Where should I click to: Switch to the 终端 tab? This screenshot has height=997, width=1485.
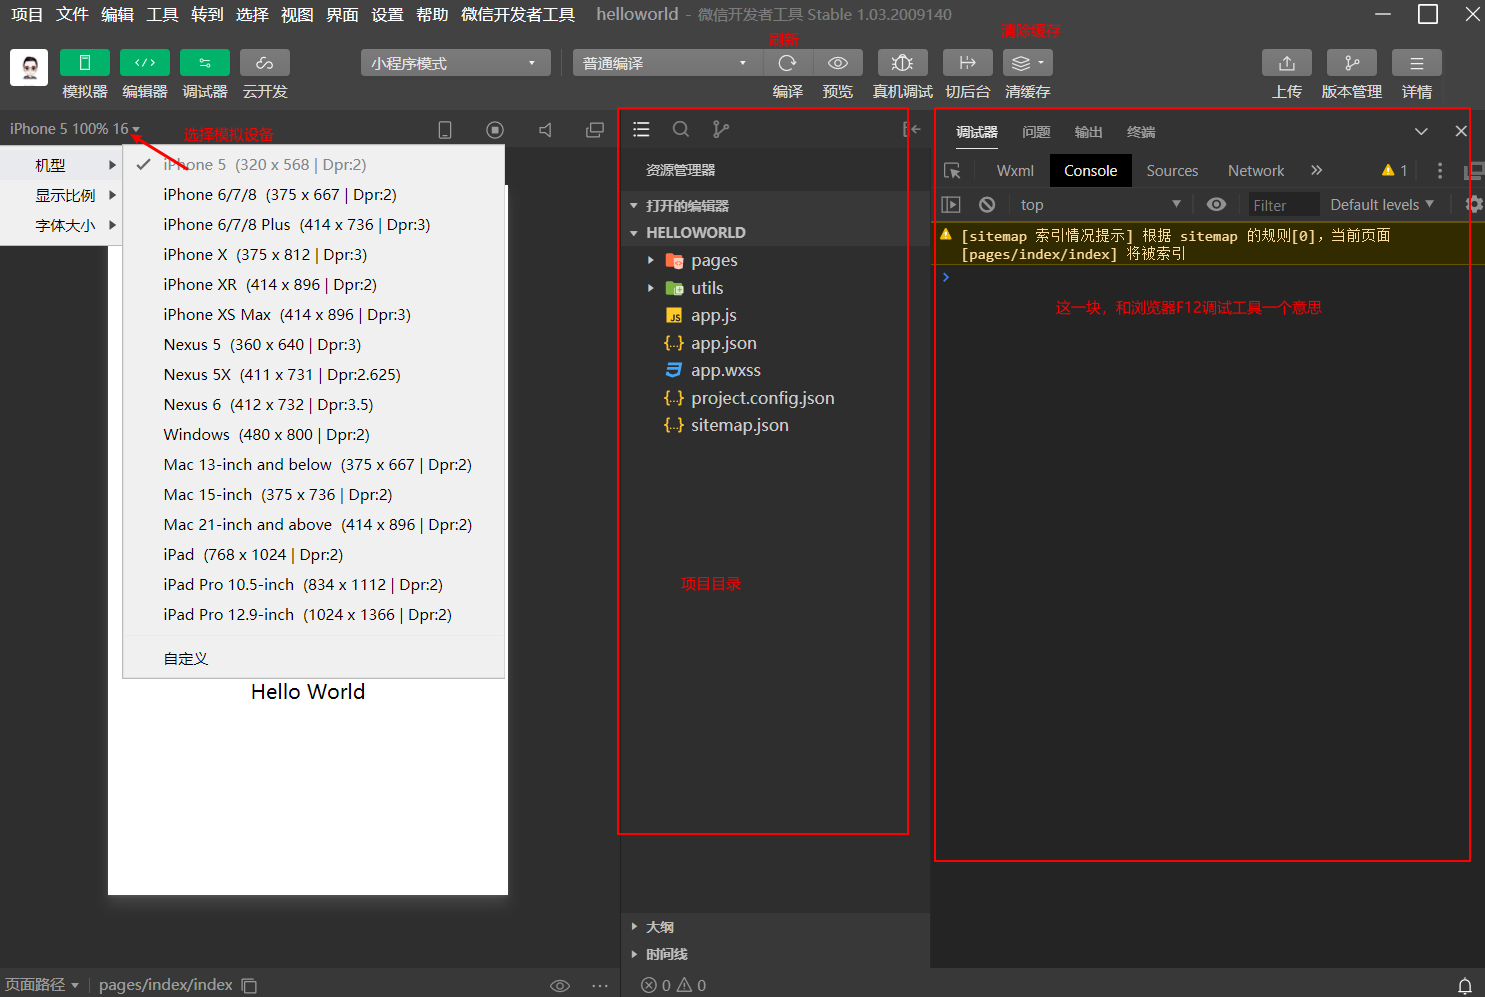pyautogui.click(x=1141, y=132)
